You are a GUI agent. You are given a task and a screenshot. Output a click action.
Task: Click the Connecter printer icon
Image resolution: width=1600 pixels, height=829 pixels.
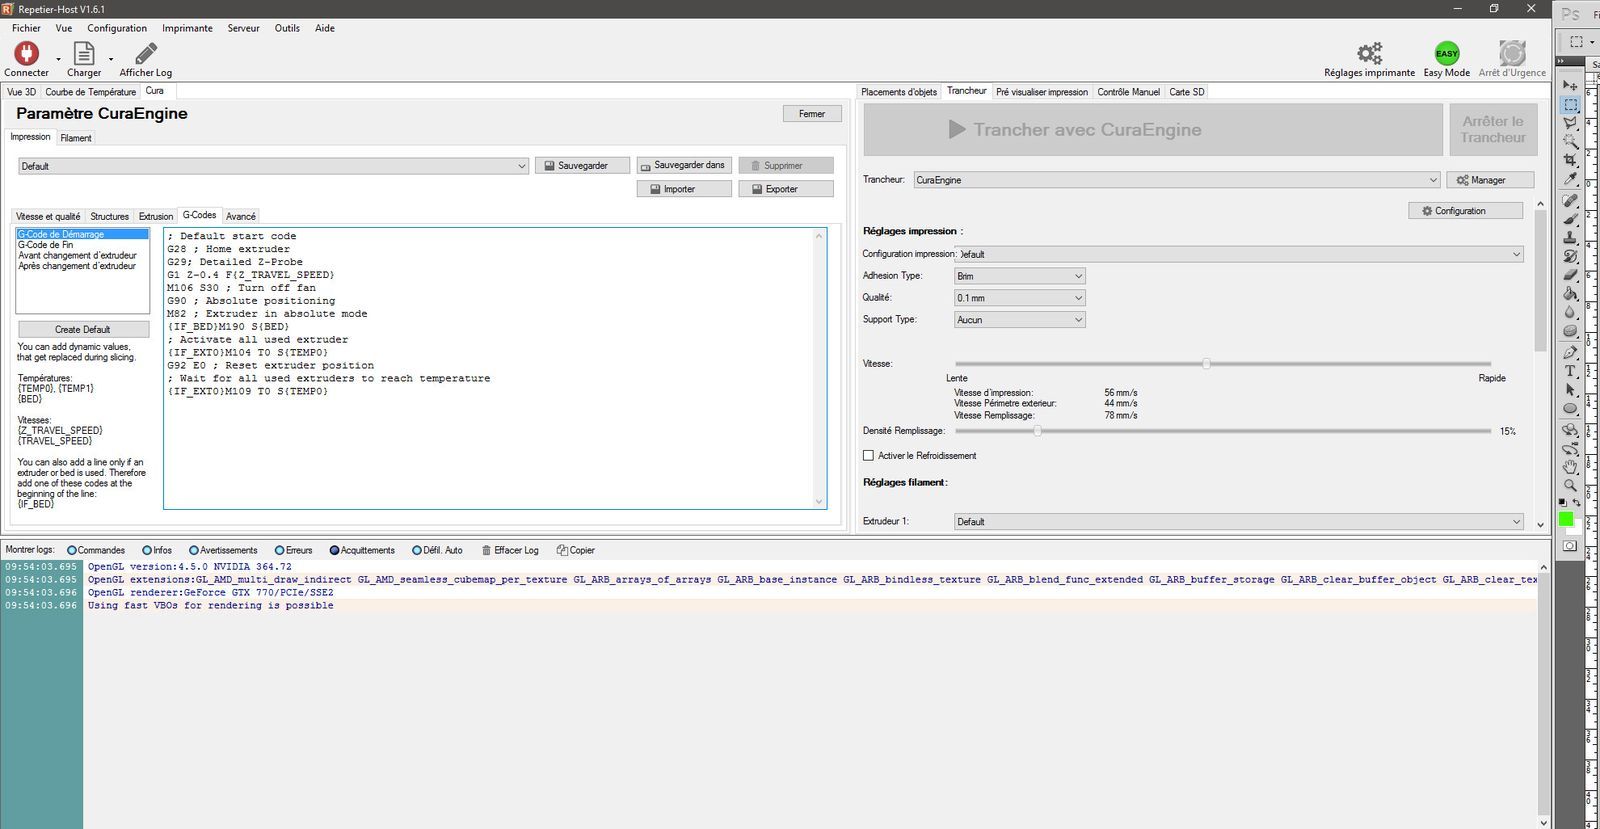(x=26, y=53)
